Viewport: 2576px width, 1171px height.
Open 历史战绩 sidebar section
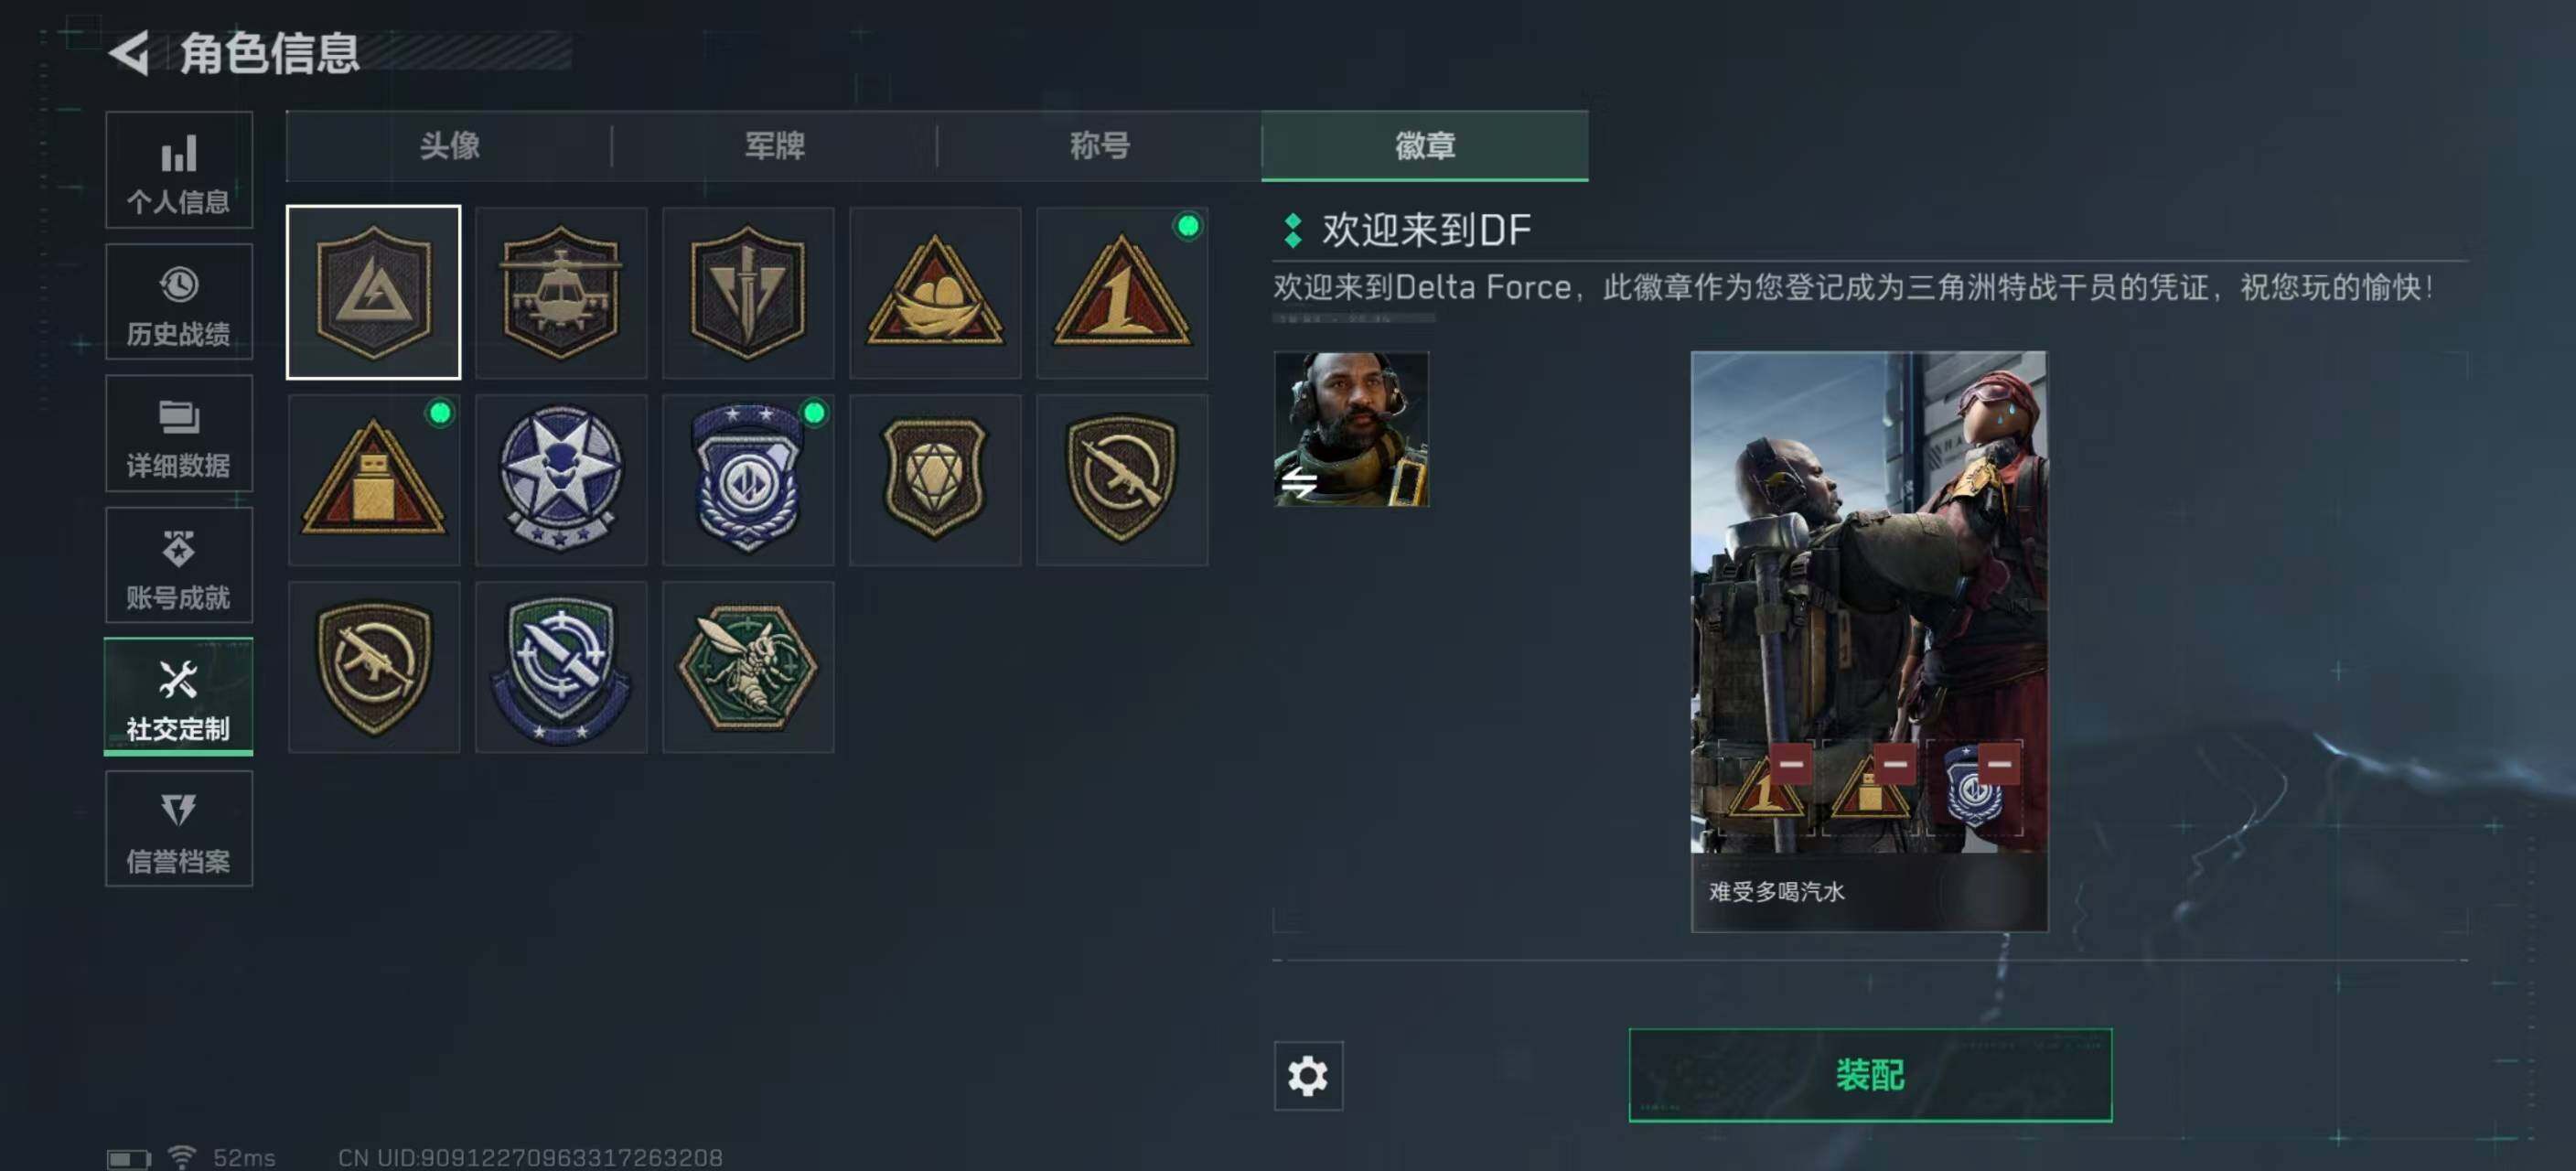(179, 302)
